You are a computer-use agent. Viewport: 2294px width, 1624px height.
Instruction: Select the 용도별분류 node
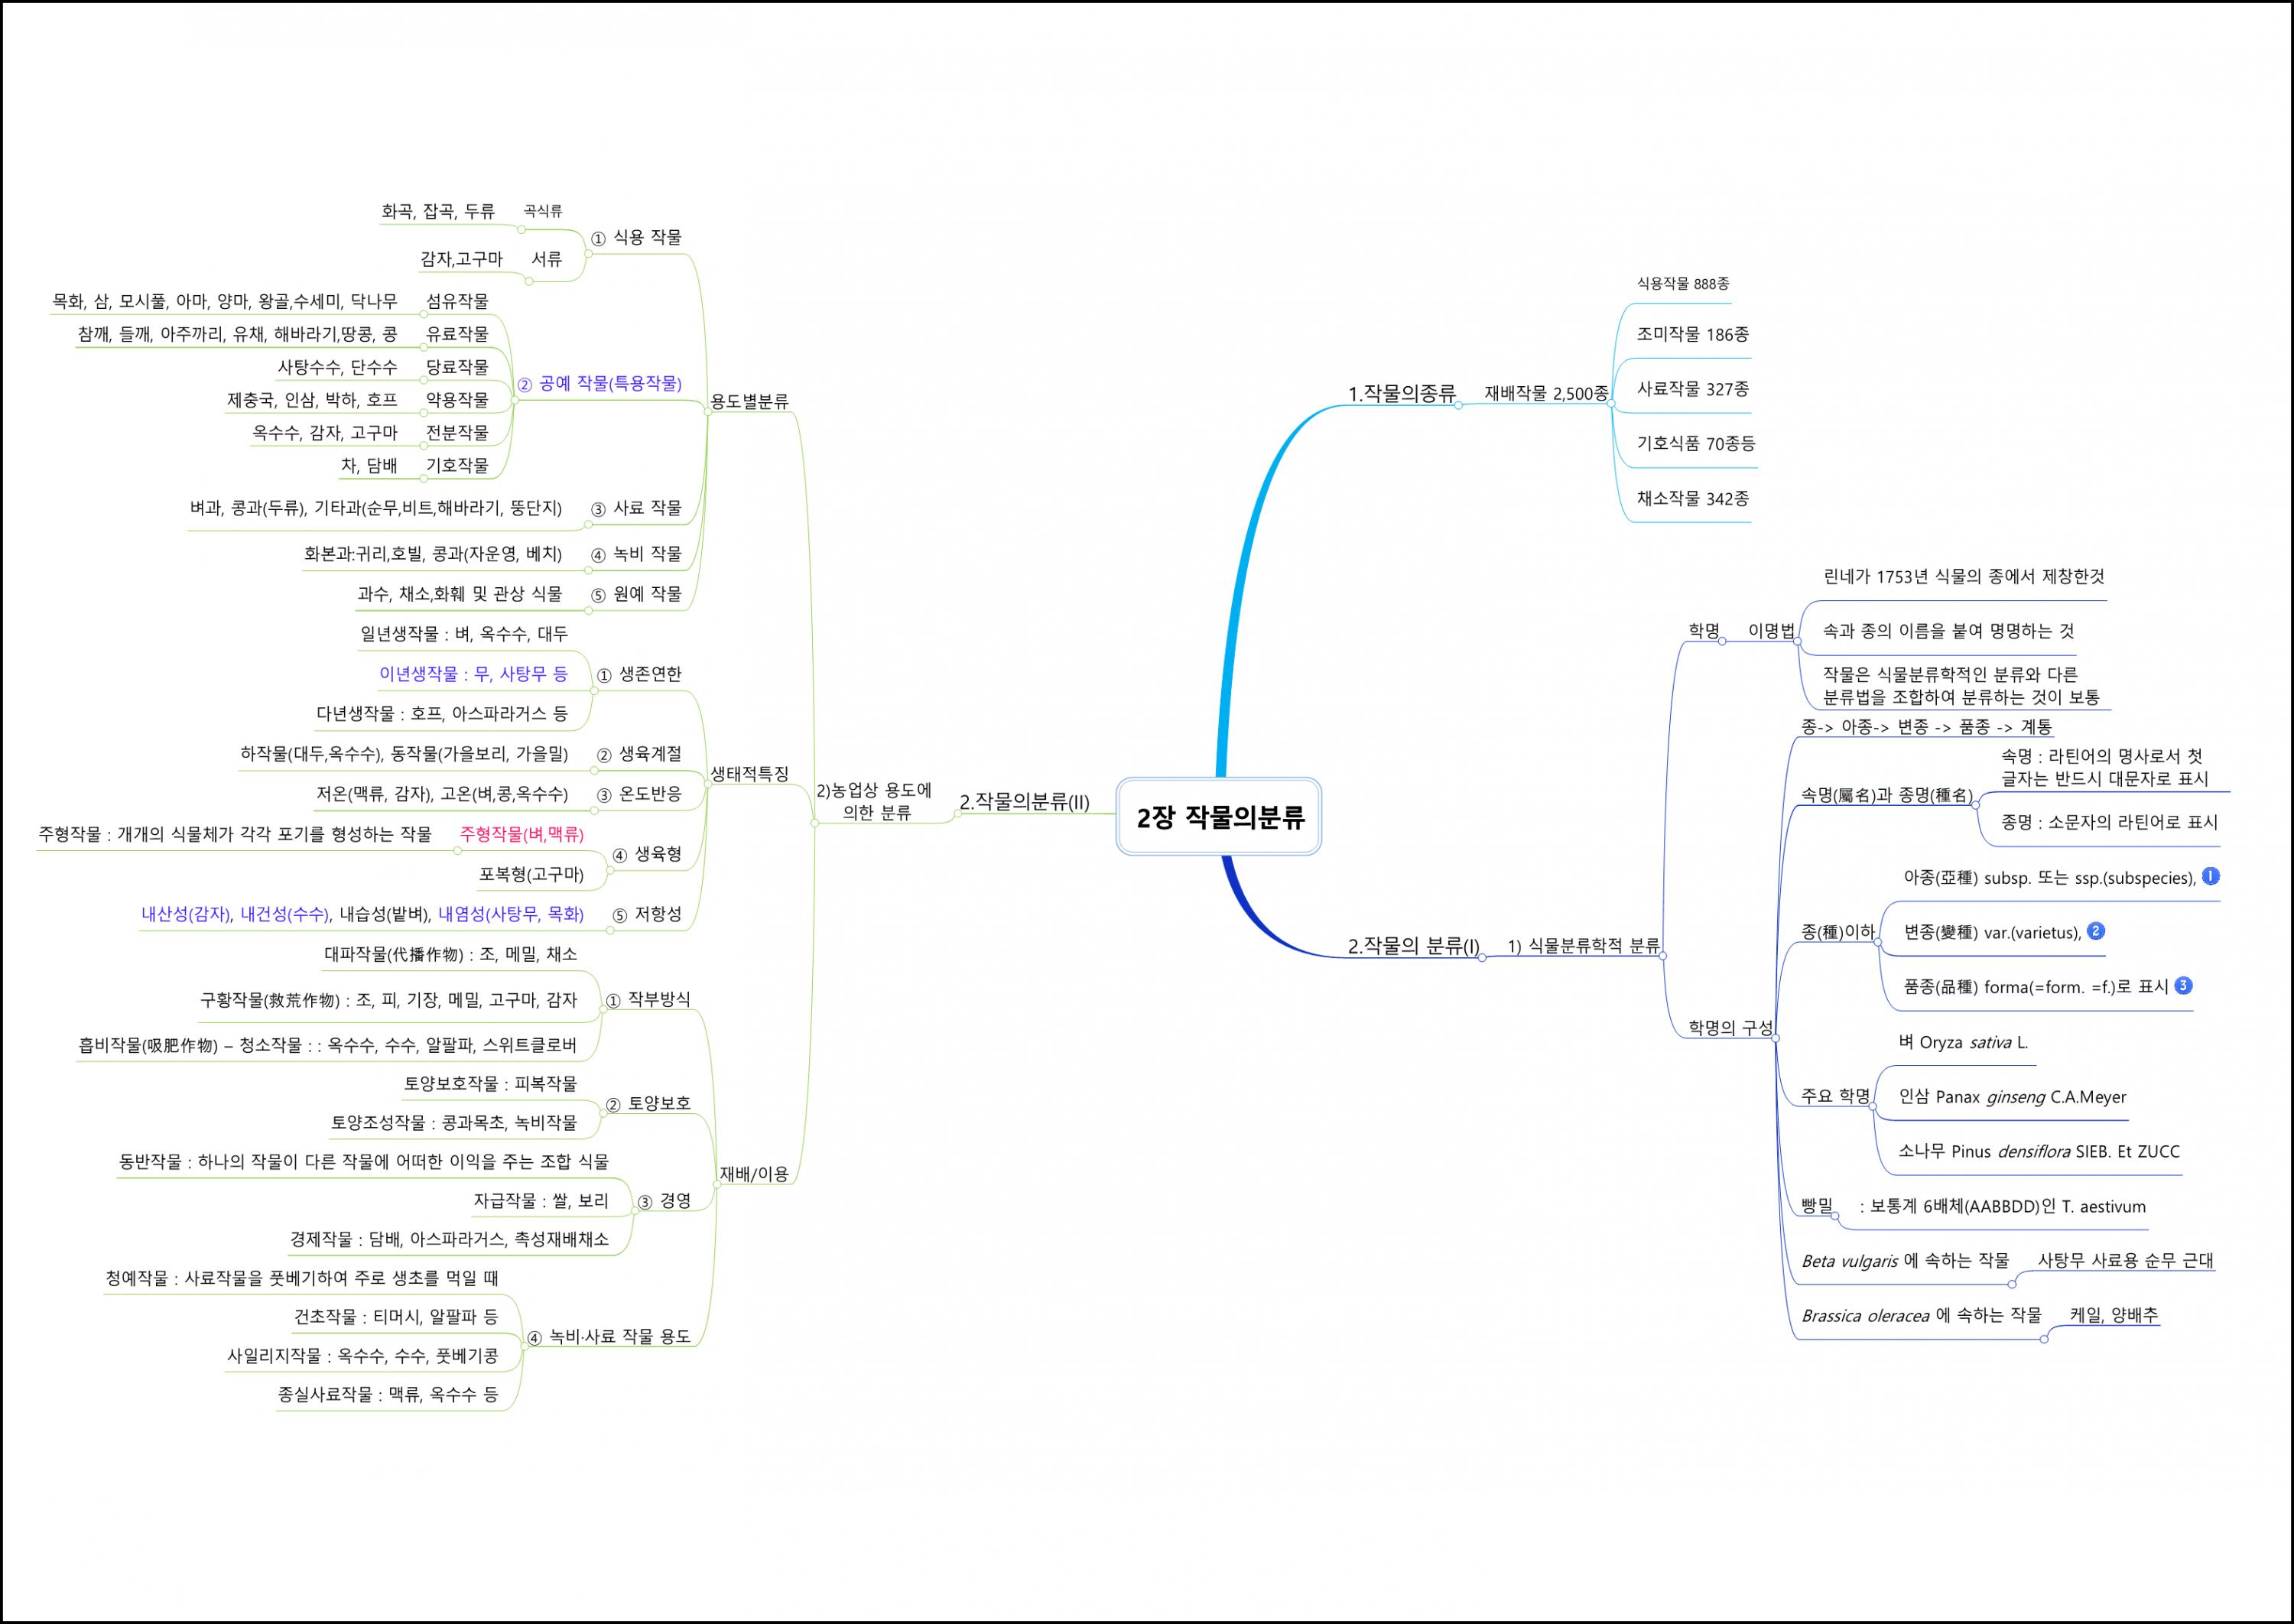(749, 401)
